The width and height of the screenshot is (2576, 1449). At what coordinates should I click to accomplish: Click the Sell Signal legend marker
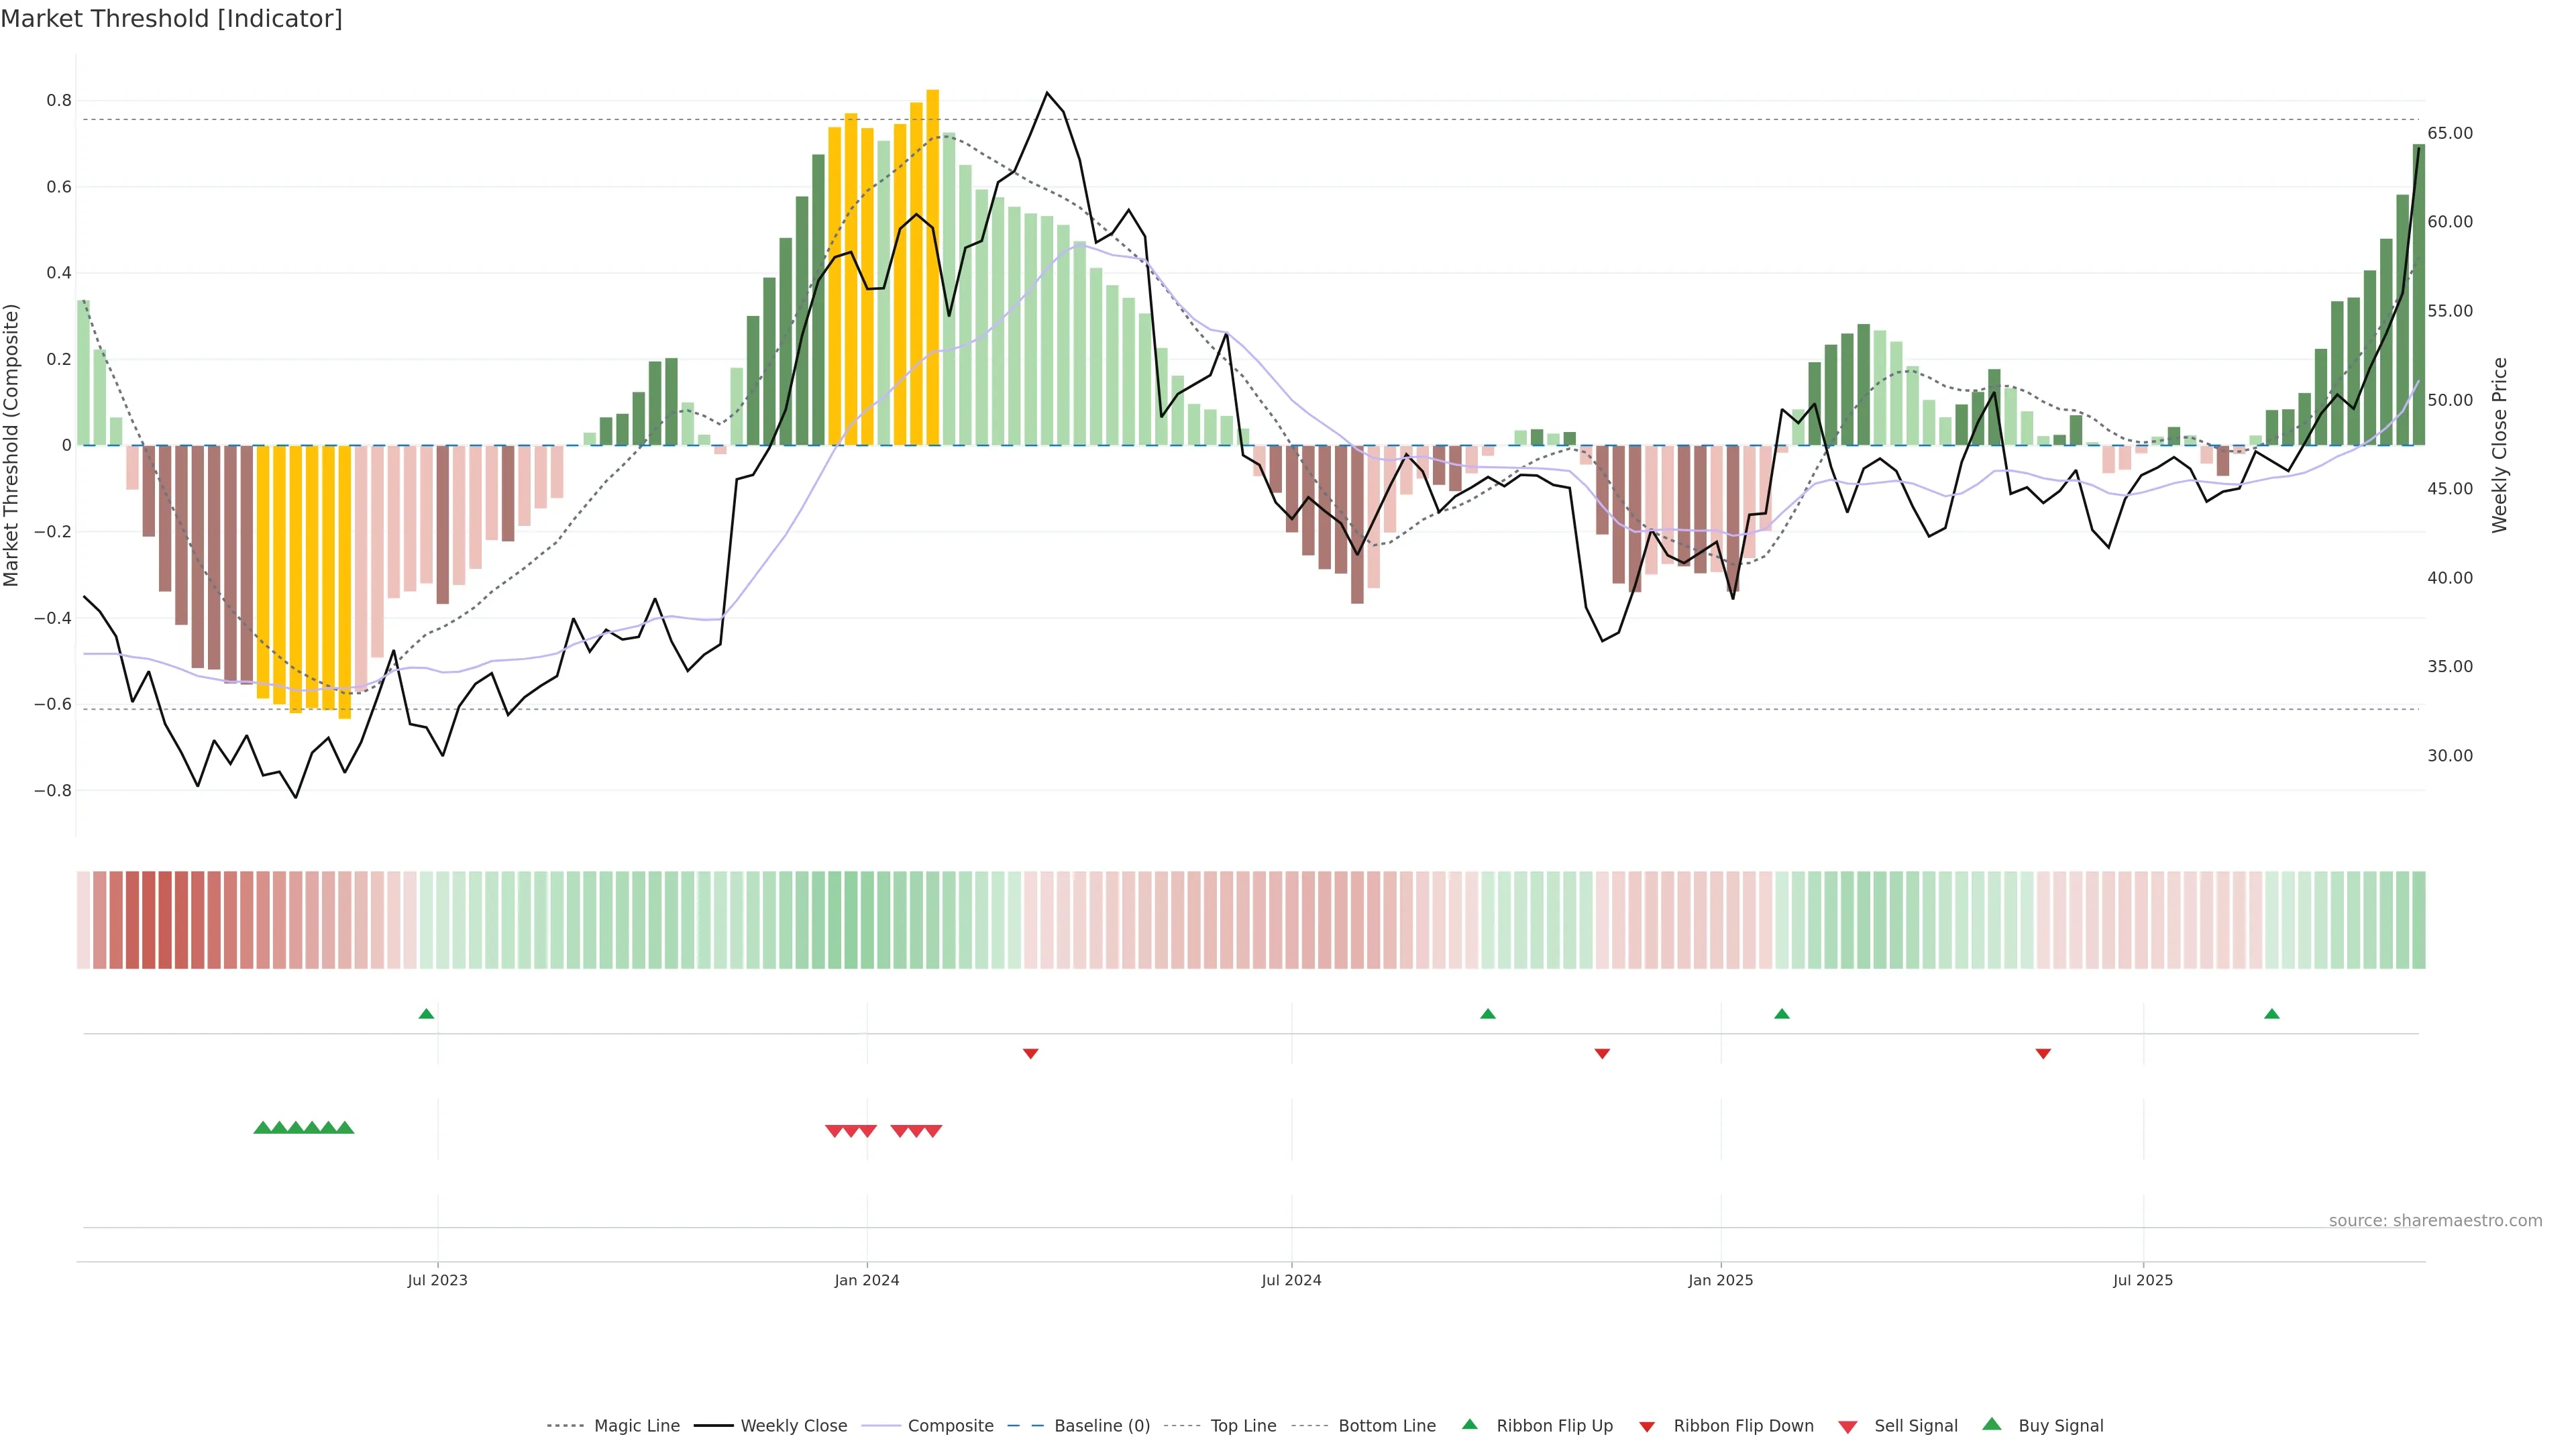(1848, 1427)
